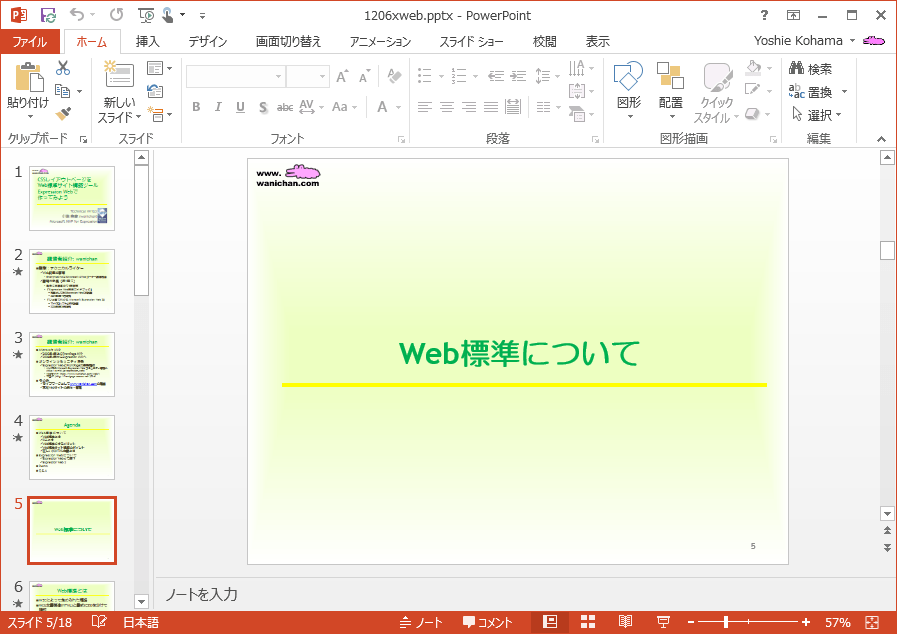Screen dimensions: 897x634
Task: Toggle align text right
Action: 469,107
